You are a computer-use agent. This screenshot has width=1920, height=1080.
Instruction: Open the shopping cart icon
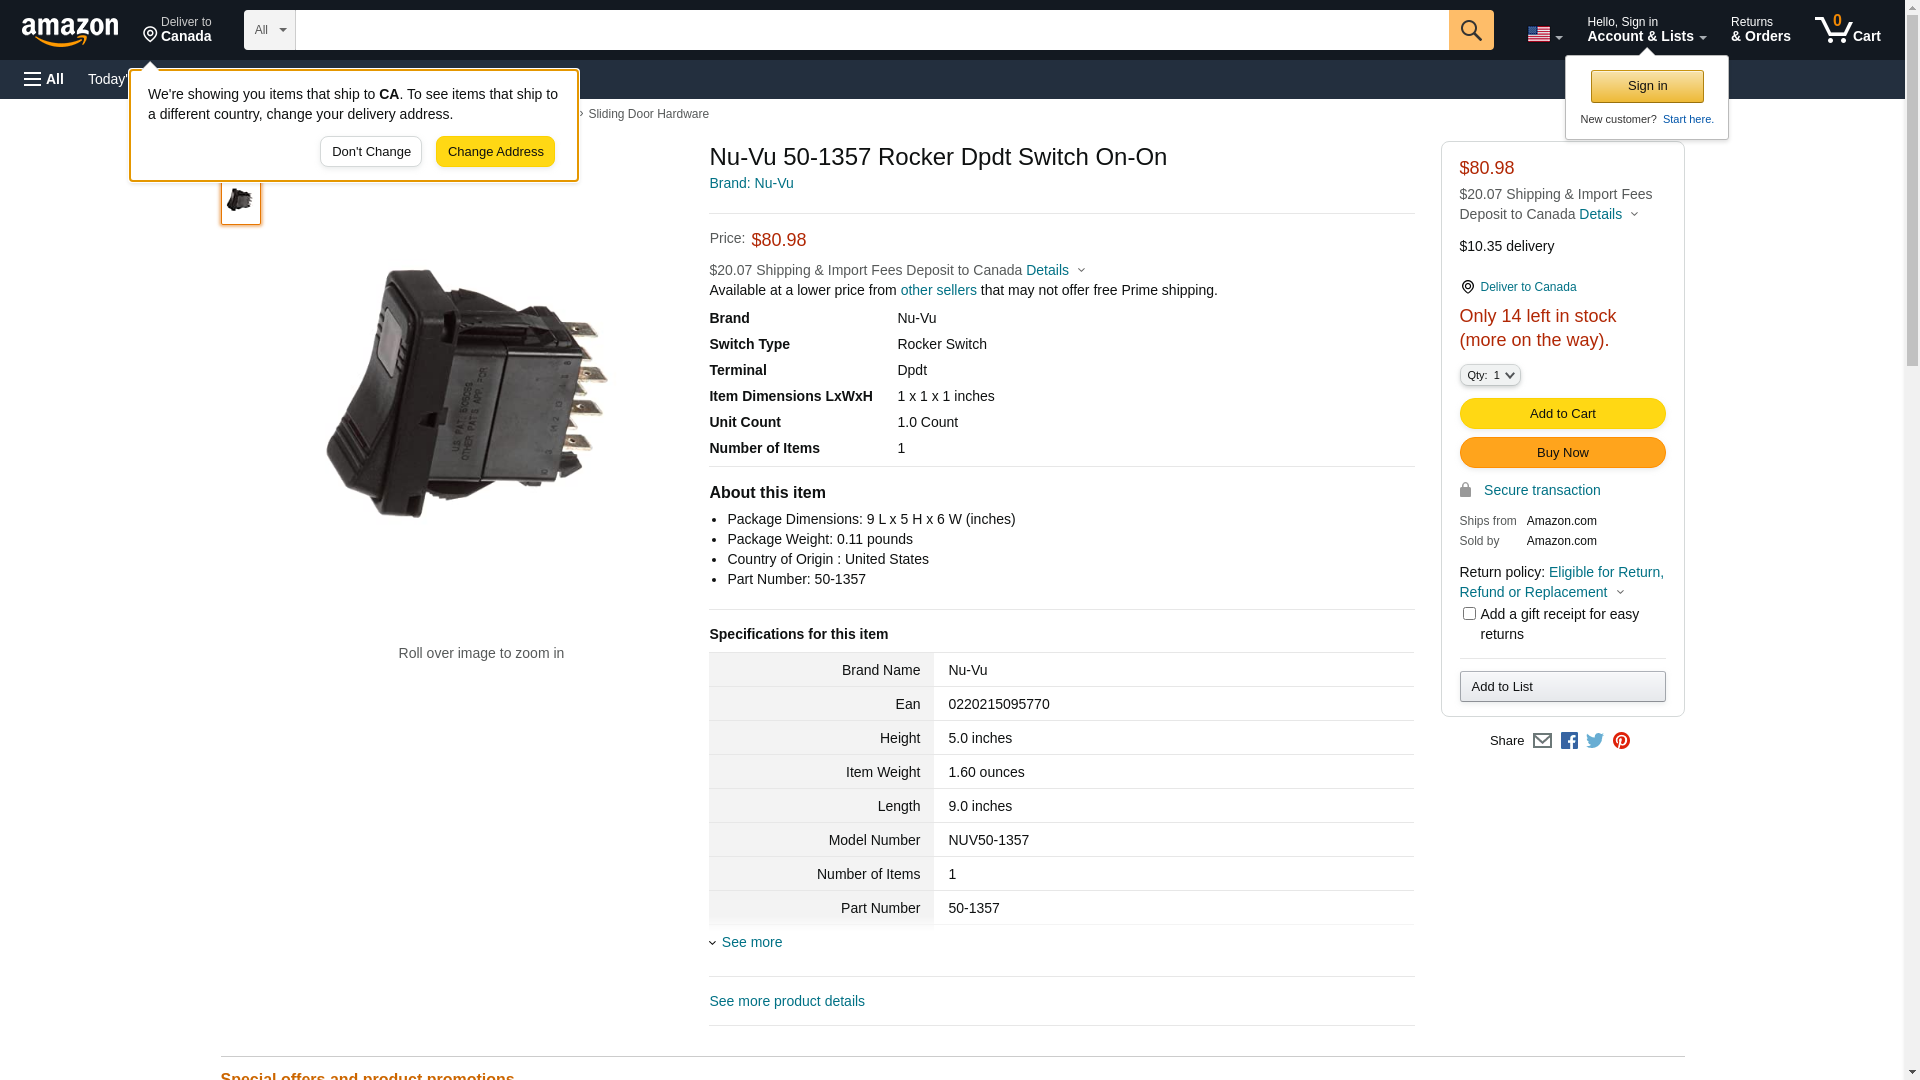tap(1847, 30)
